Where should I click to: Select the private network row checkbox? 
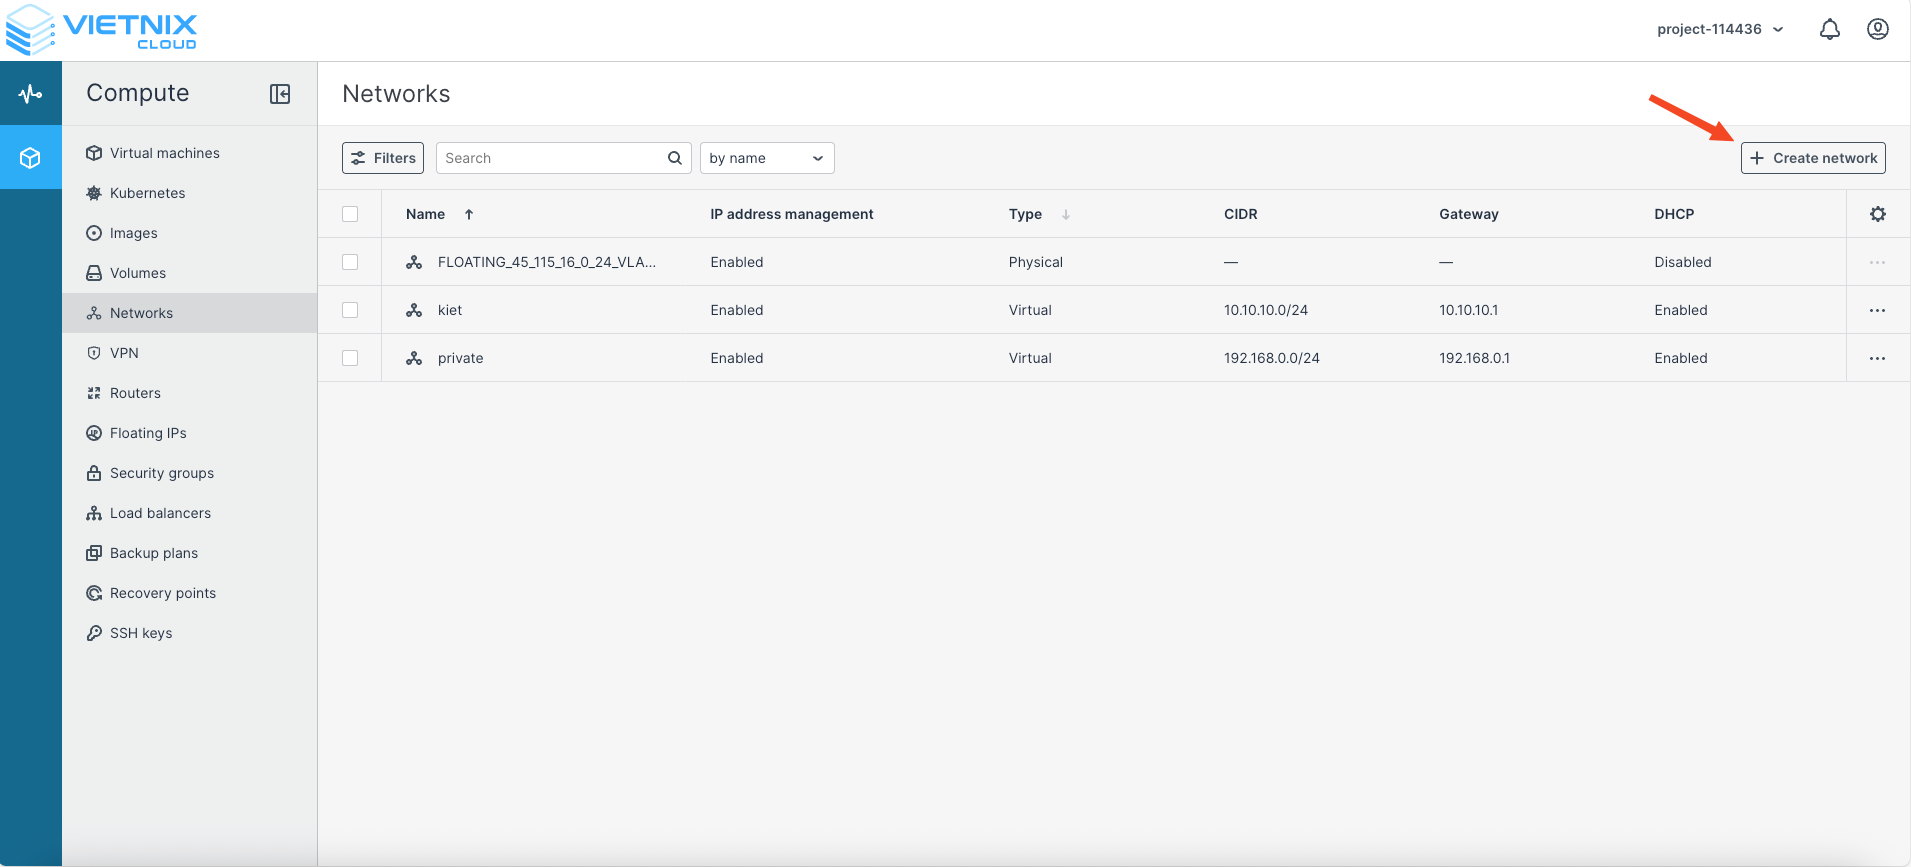[350, 358]
